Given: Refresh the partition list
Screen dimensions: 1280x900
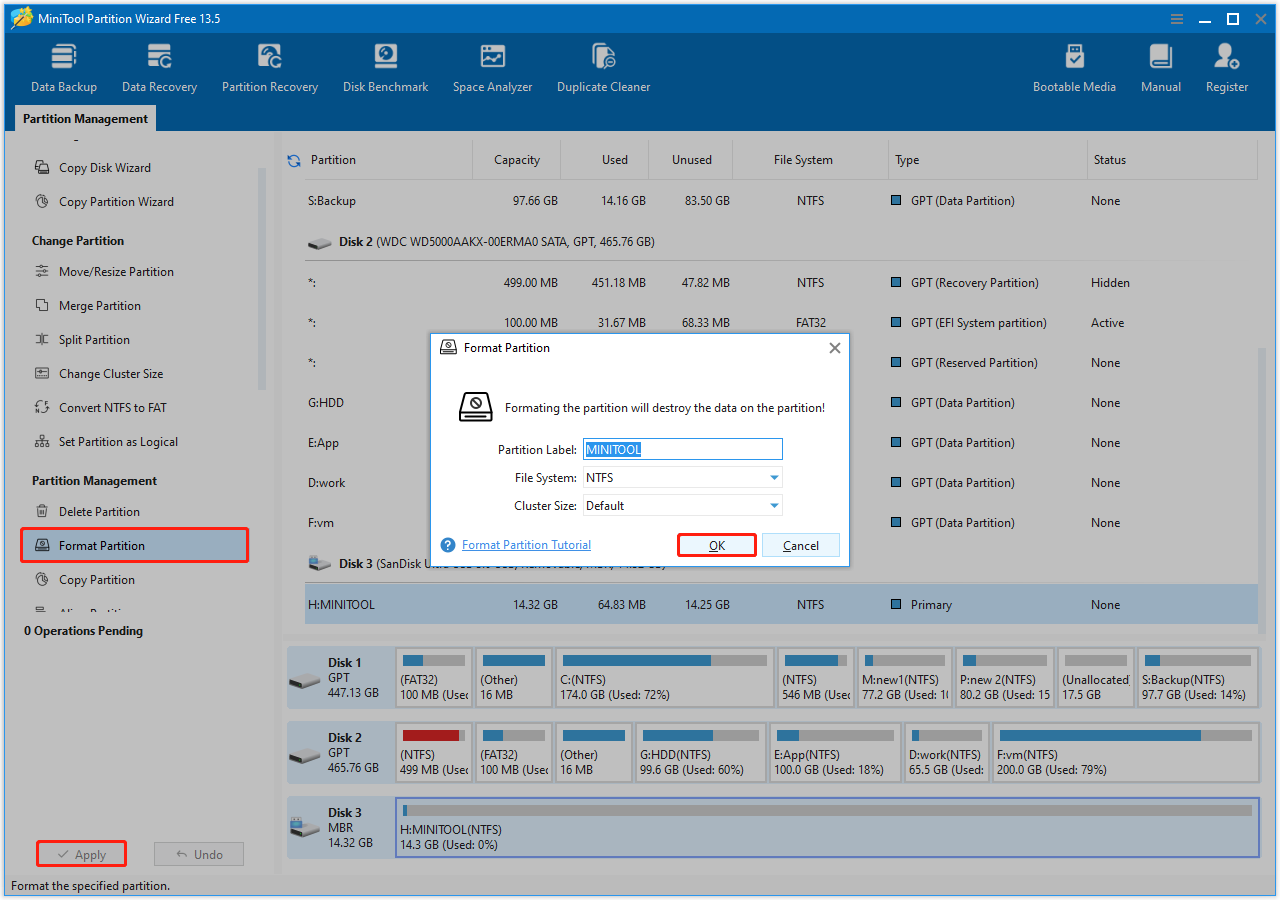Looking at the screenshot, I should [293, 159].
